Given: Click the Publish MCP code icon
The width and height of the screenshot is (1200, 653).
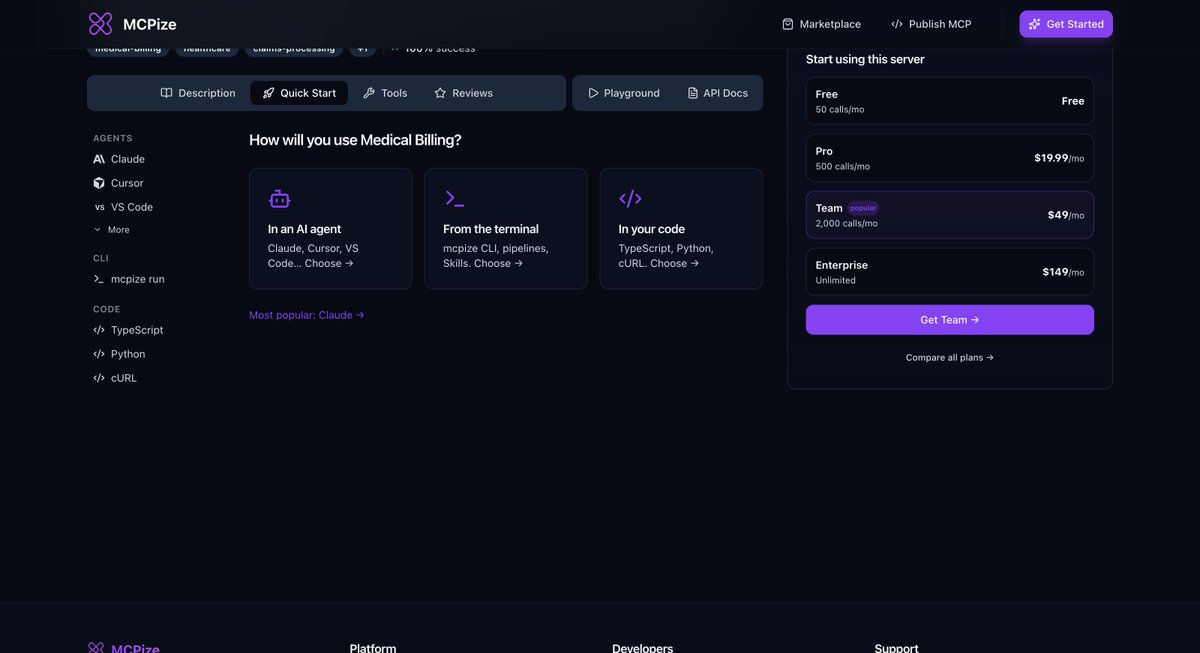Looking at the screenshot, I should click(x=897, y=24).
